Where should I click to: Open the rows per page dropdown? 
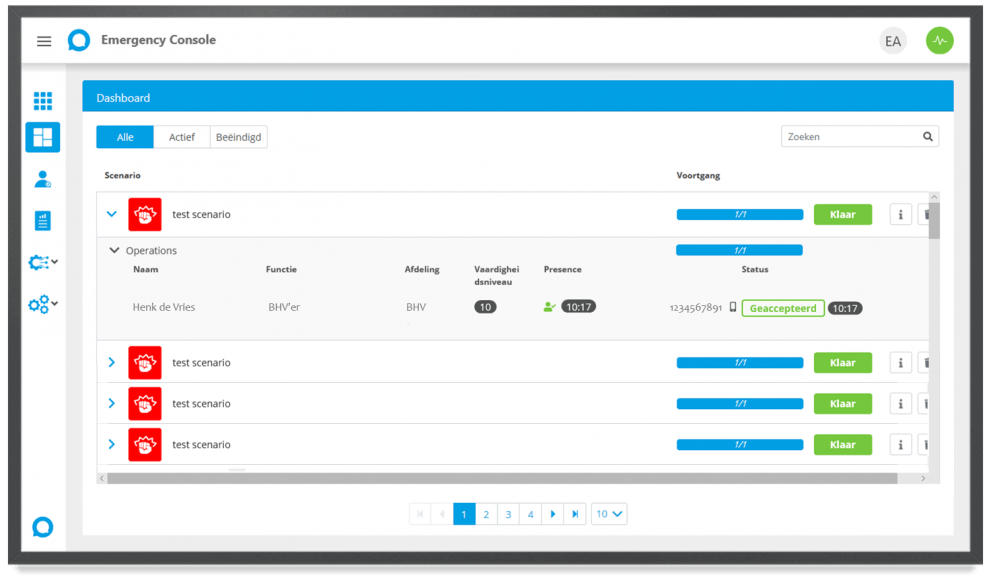coord(609,514)
